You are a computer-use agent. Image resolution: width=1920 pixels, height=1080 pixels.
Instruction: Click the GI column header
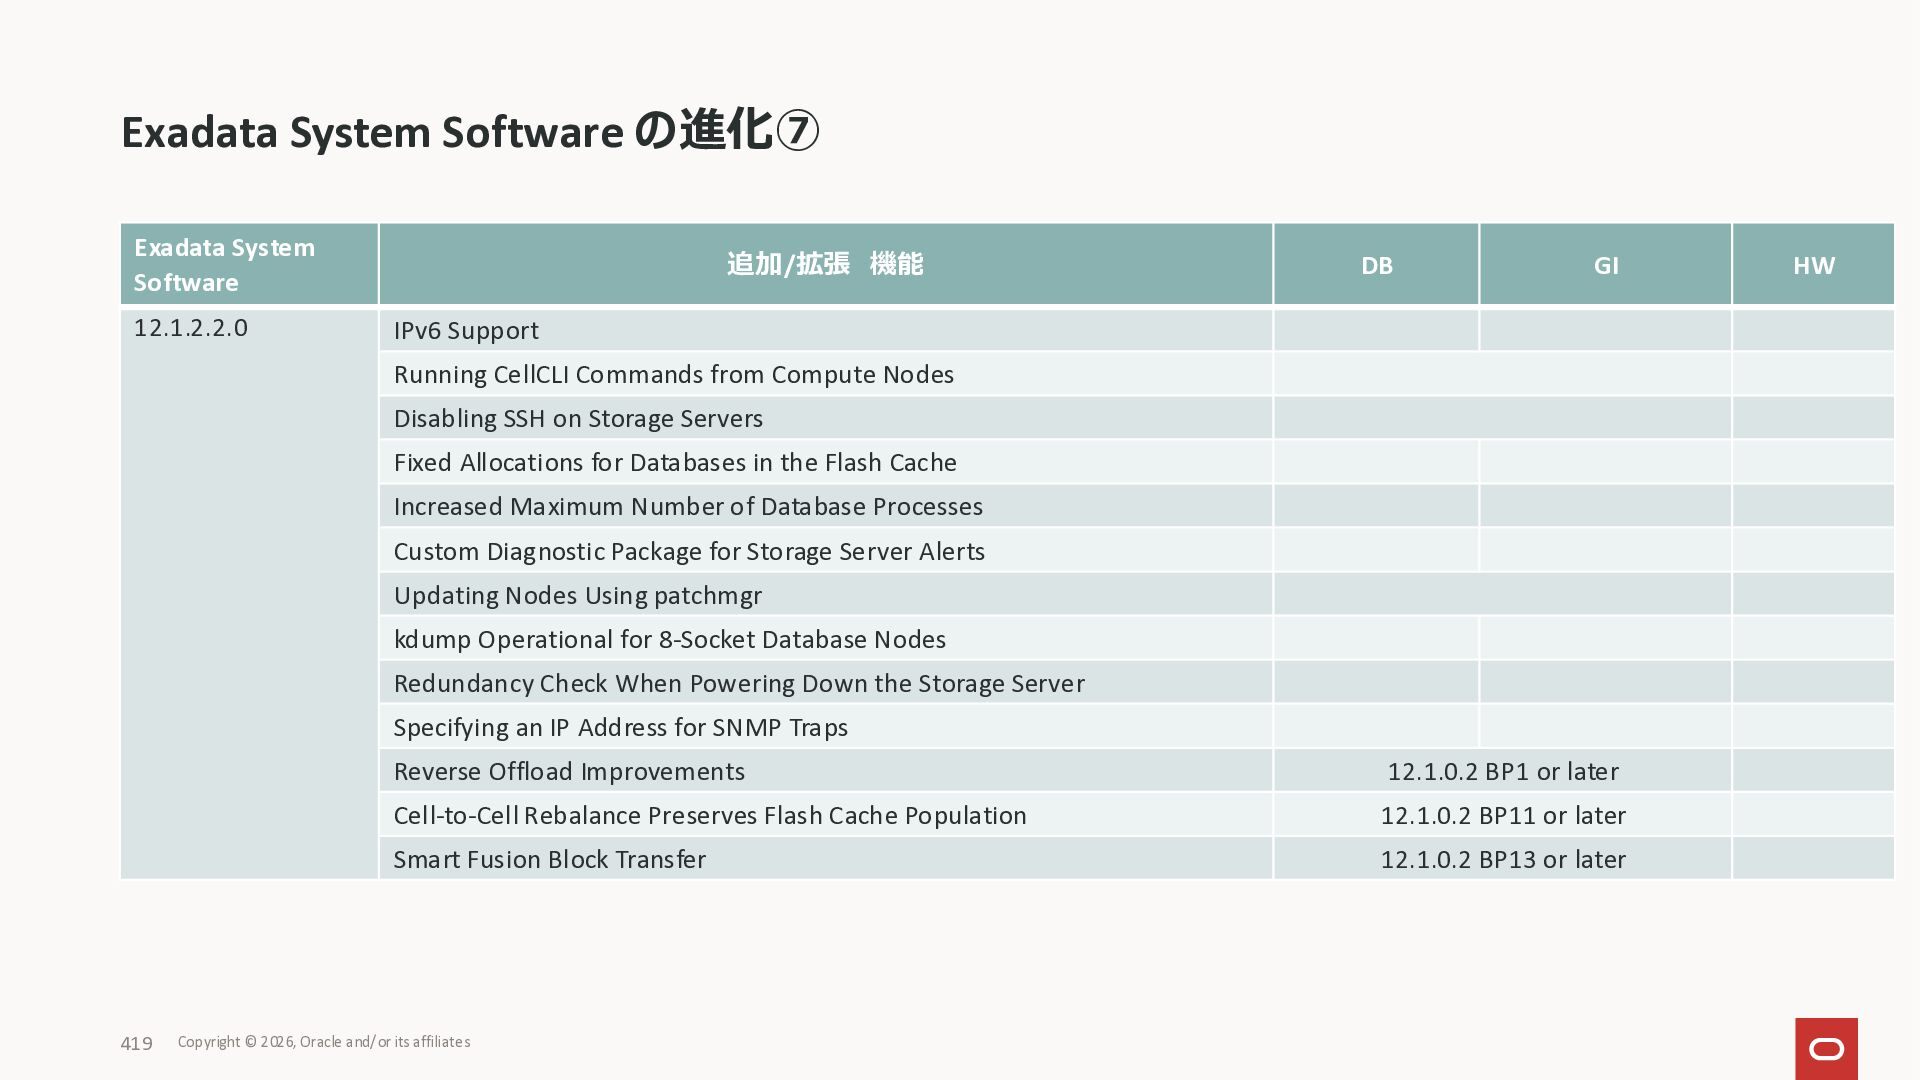click(1605, 265)
